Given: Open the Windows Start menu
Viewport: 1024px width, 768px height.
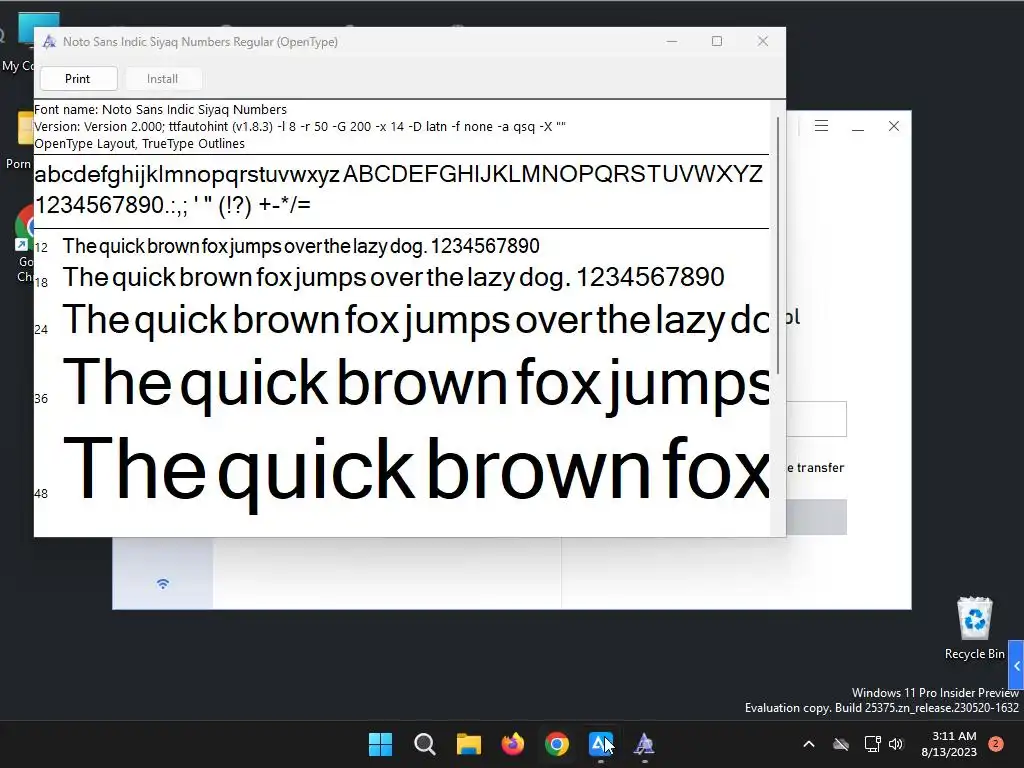Looking at the screenshot, I should [x=381, y=744].
